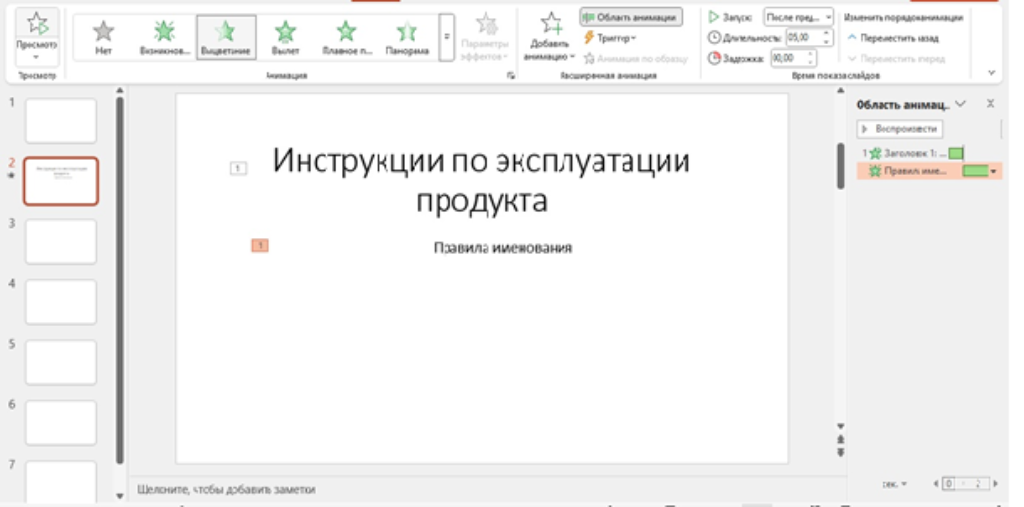Screen dimensions: 1024x507
Task: Toggle the Область анимации pane button
Action: tap(630, 17)
